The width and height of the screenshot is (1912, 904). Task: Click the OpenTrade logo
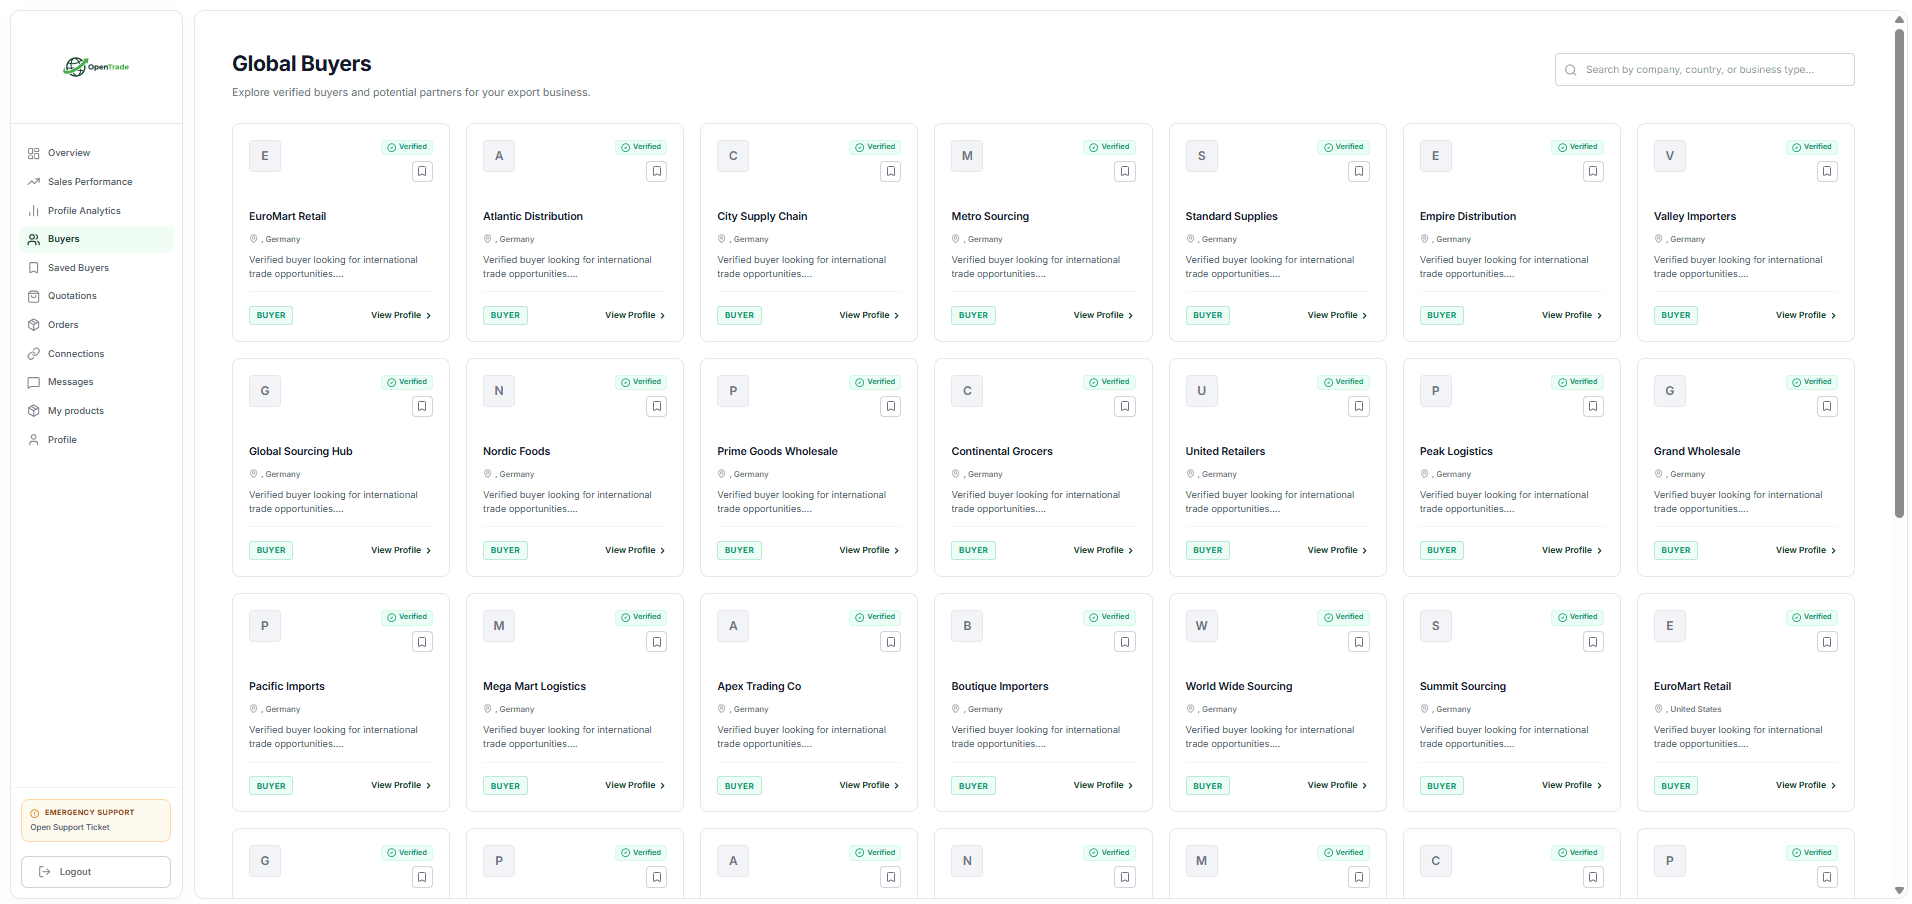[96, 67]
